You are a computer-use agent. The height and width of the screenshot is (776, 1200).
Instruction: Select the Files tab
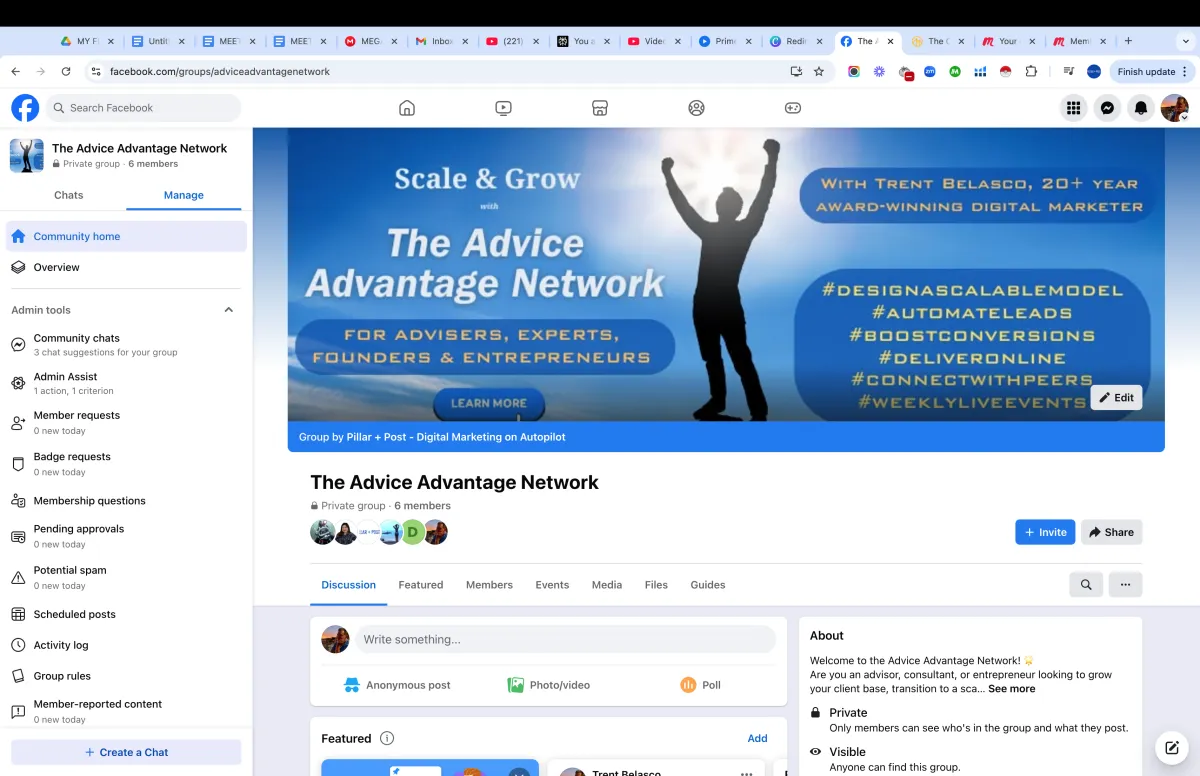click(656, 585)
